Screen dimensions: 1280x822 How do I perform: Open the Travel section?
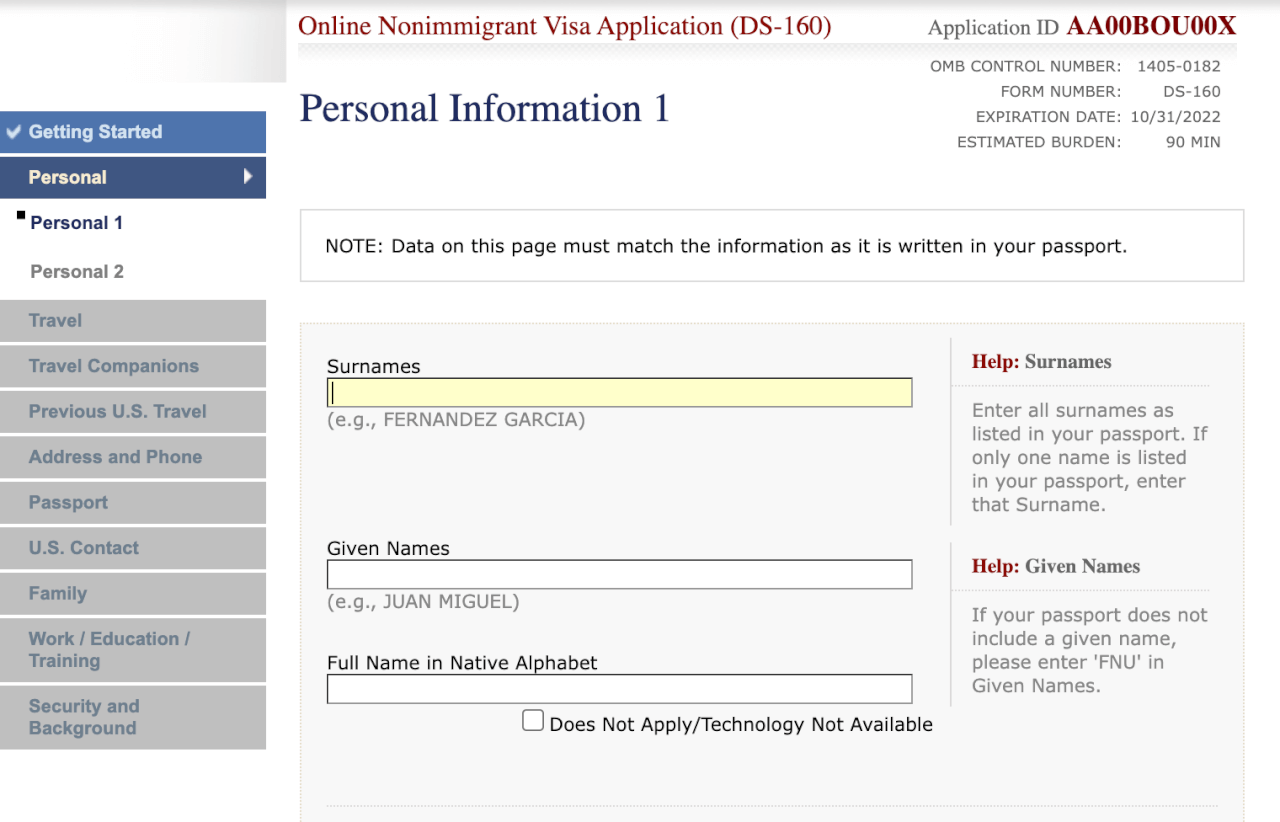[x=56, y=321]
